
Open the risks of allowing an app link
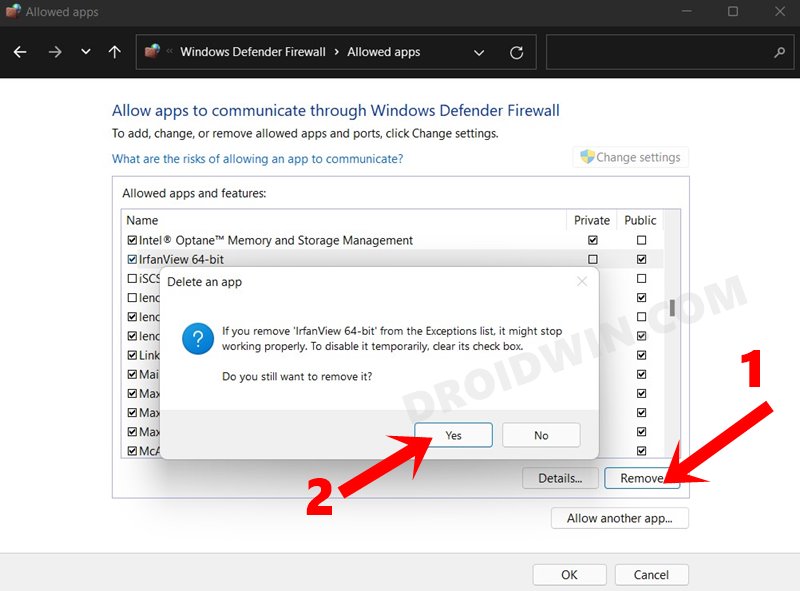[257, 159]
